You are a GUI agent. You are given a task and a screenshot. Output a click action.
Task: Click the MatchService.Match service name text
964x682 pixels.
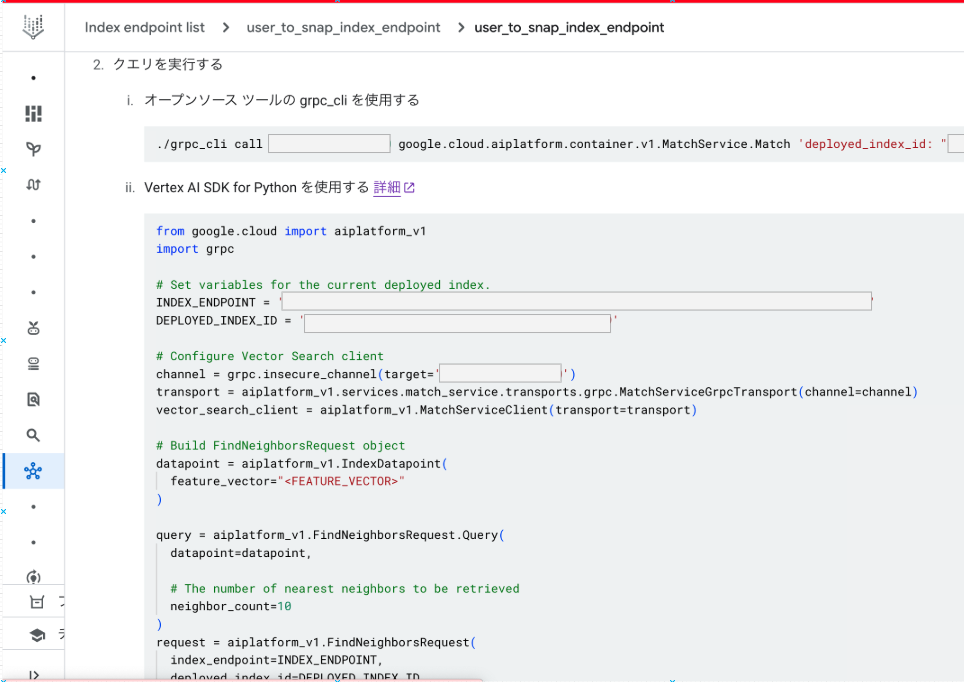(594, 144)
